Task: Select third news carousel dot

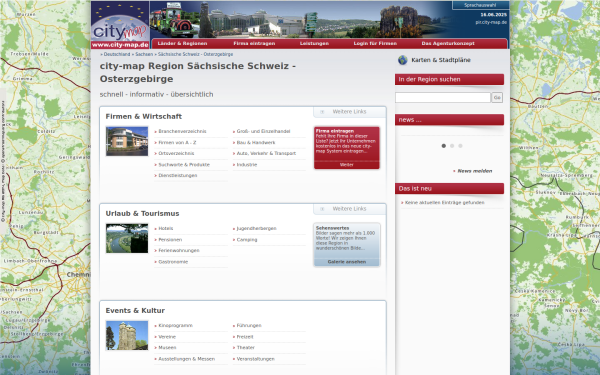Action: pyautogui.click(x=460, y=146)
